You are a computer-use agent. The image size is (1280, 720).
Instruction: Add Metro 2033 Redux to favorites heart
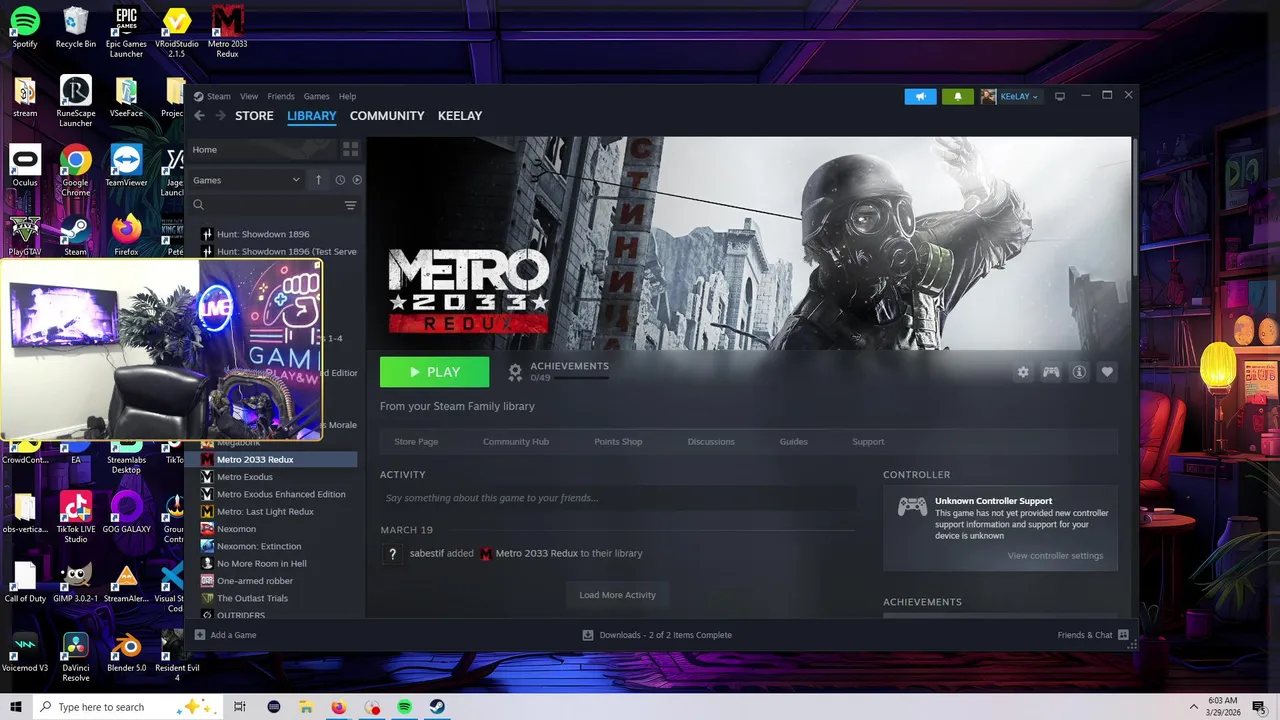pyautogui.click(x=1107, y=372)
